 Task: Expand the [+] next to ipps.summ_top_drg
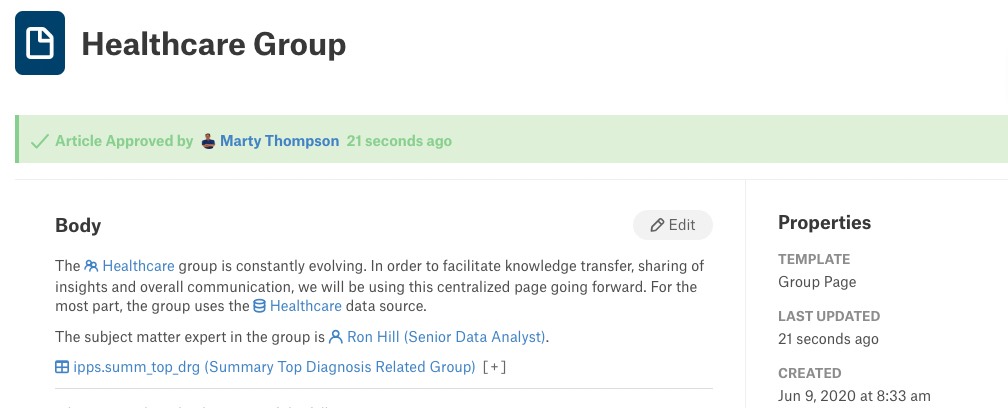[x=494, y=368]
